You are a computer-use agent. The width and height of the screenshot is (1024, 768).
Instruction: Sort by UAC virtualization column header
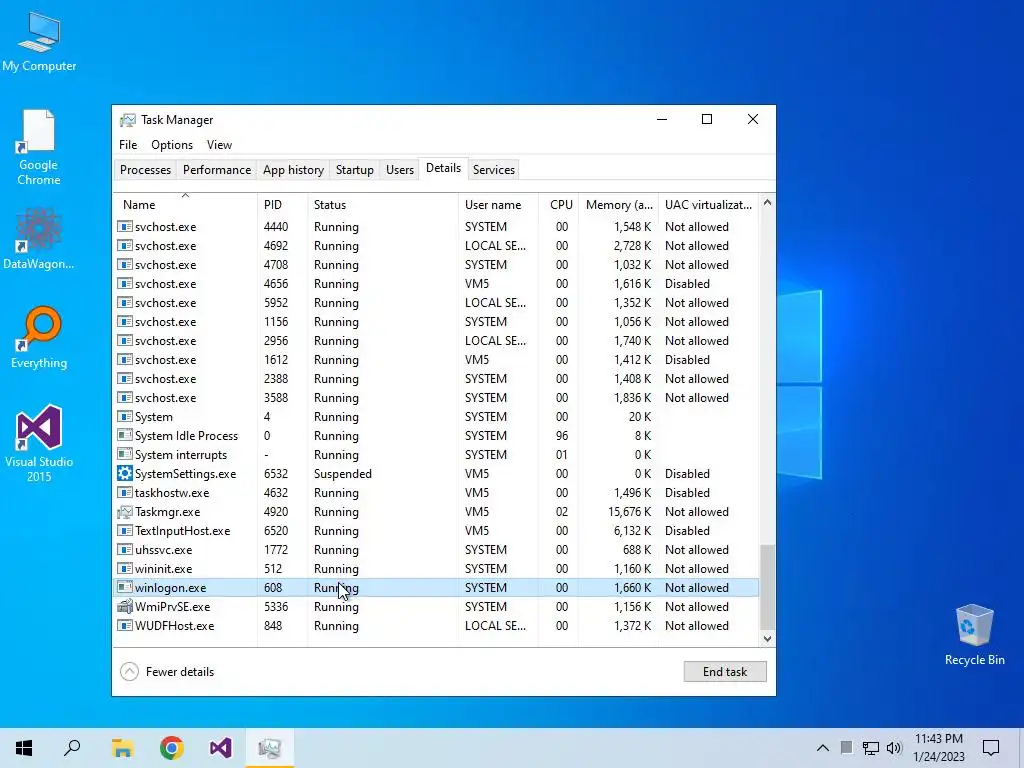709,204
